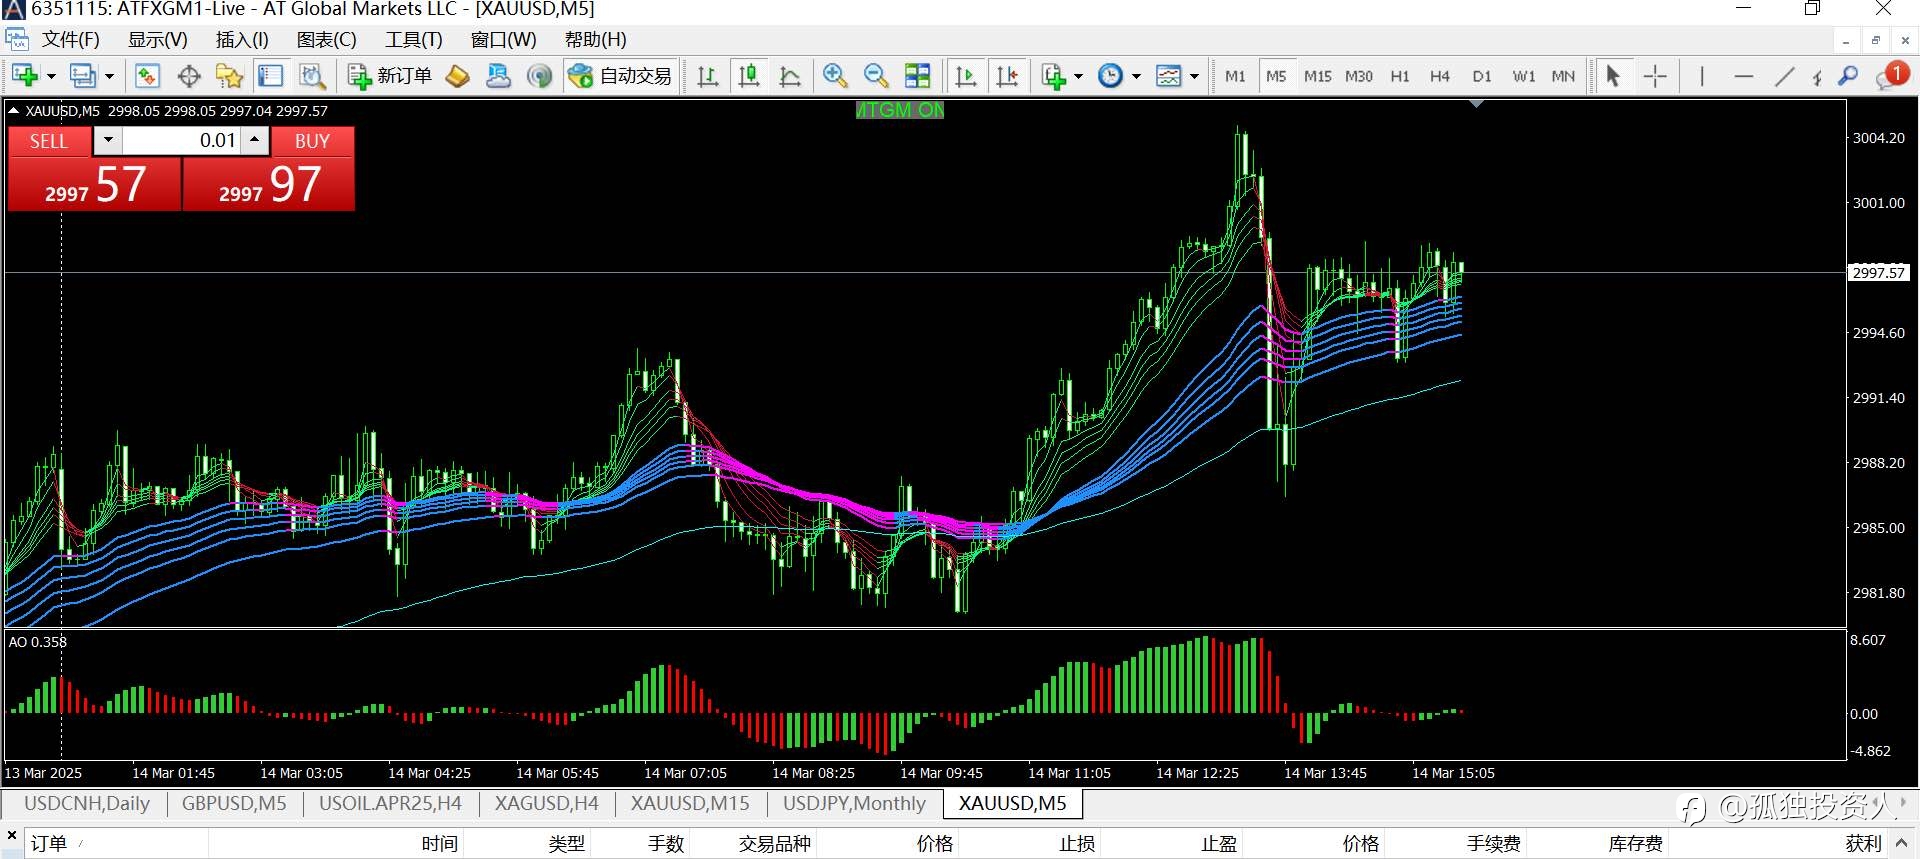Toggle the chart auto-scroll button

click(966, 76)
